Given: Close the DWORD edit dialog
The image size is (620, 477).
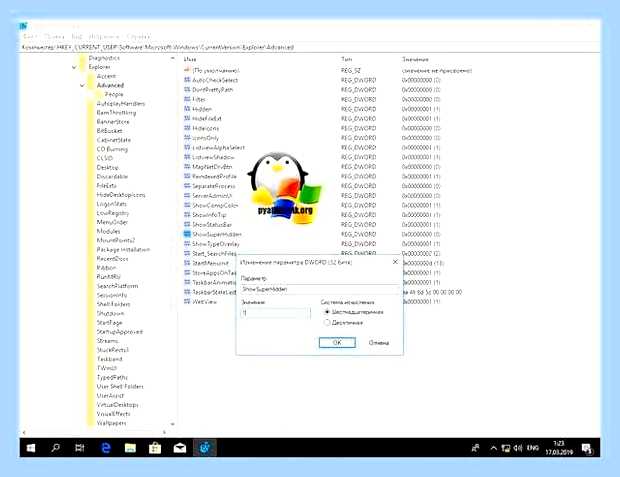Looking at the screenshot, I should [395, 262].
